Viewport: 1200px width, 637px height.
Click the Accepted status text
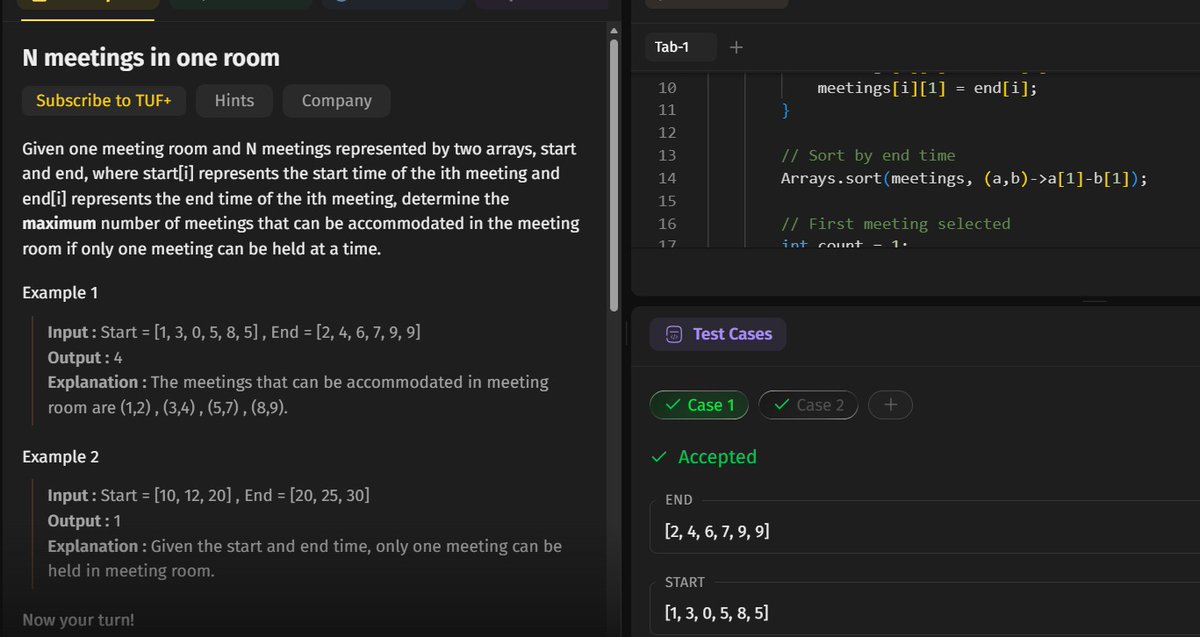tap(717, 457)
